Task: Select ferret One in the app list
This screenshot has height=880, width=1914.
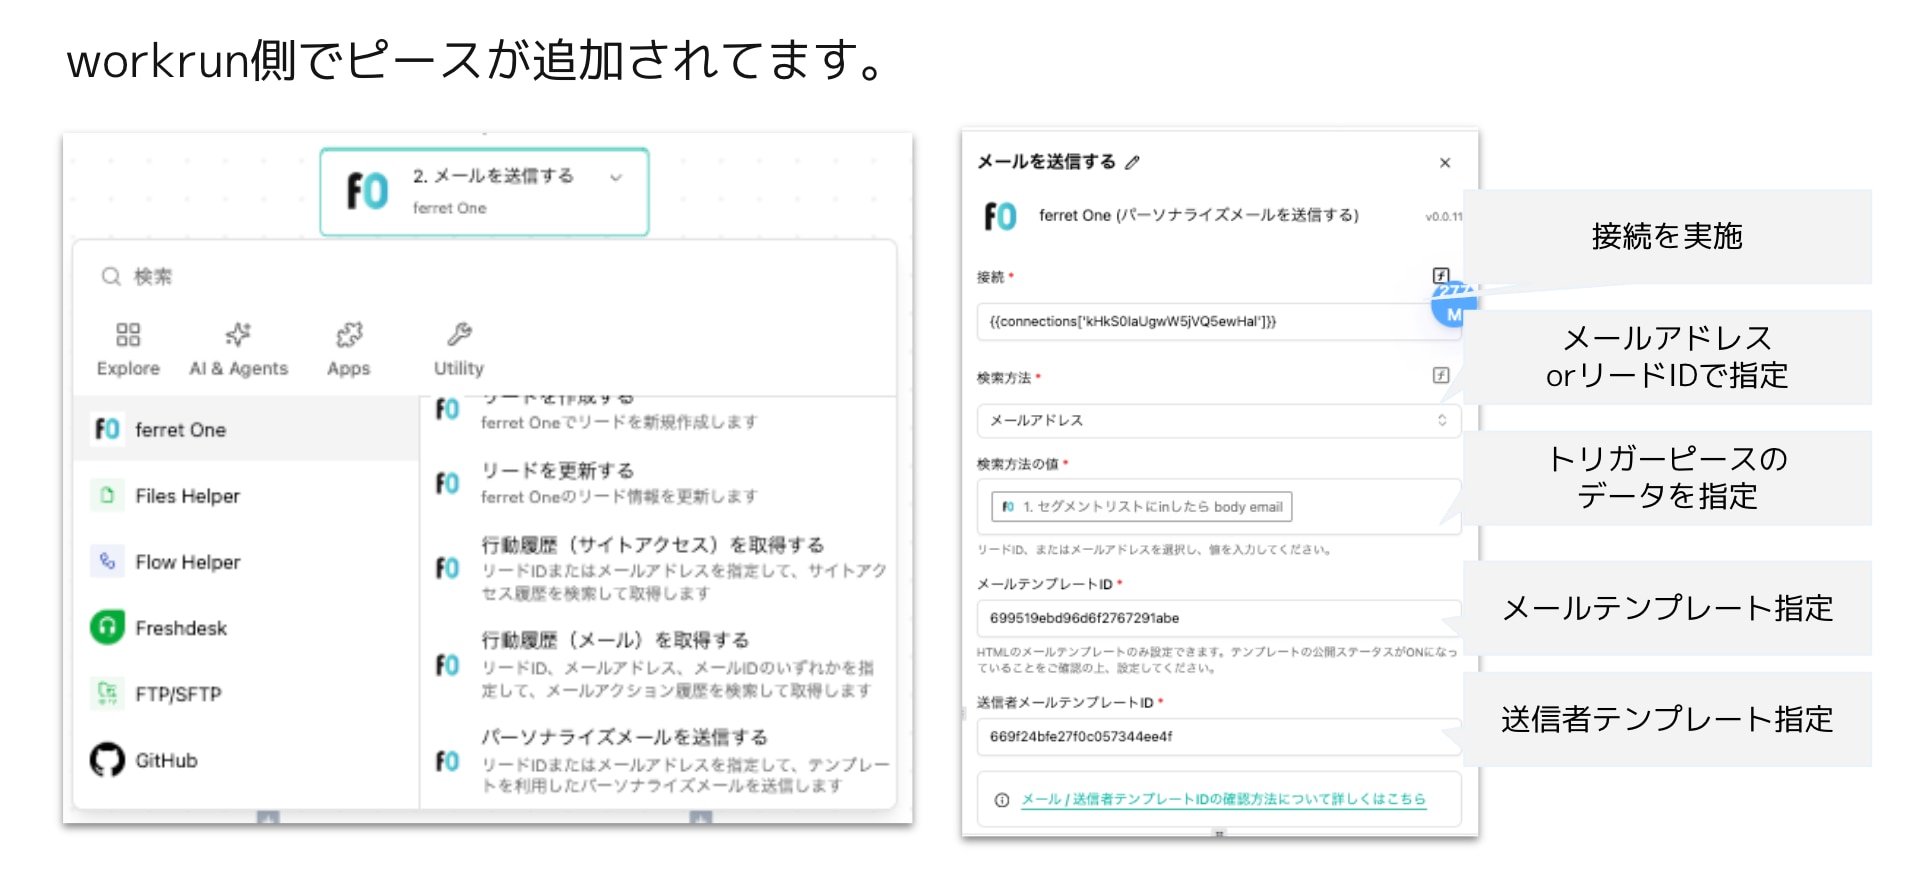Action: click(x=180, y=430)
